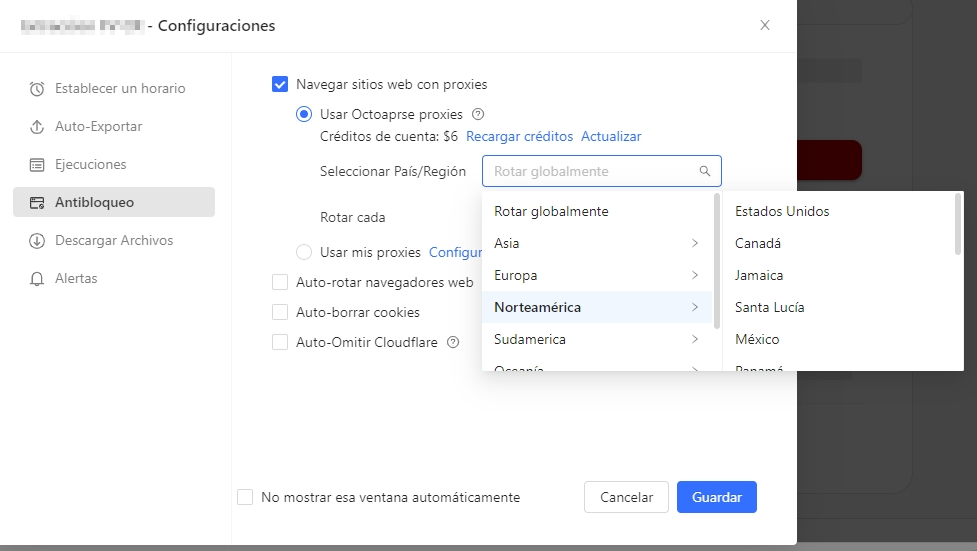Click the clock icon beside Establecer un horario
This screenshot has width=977, height=551.
[37, 89]
